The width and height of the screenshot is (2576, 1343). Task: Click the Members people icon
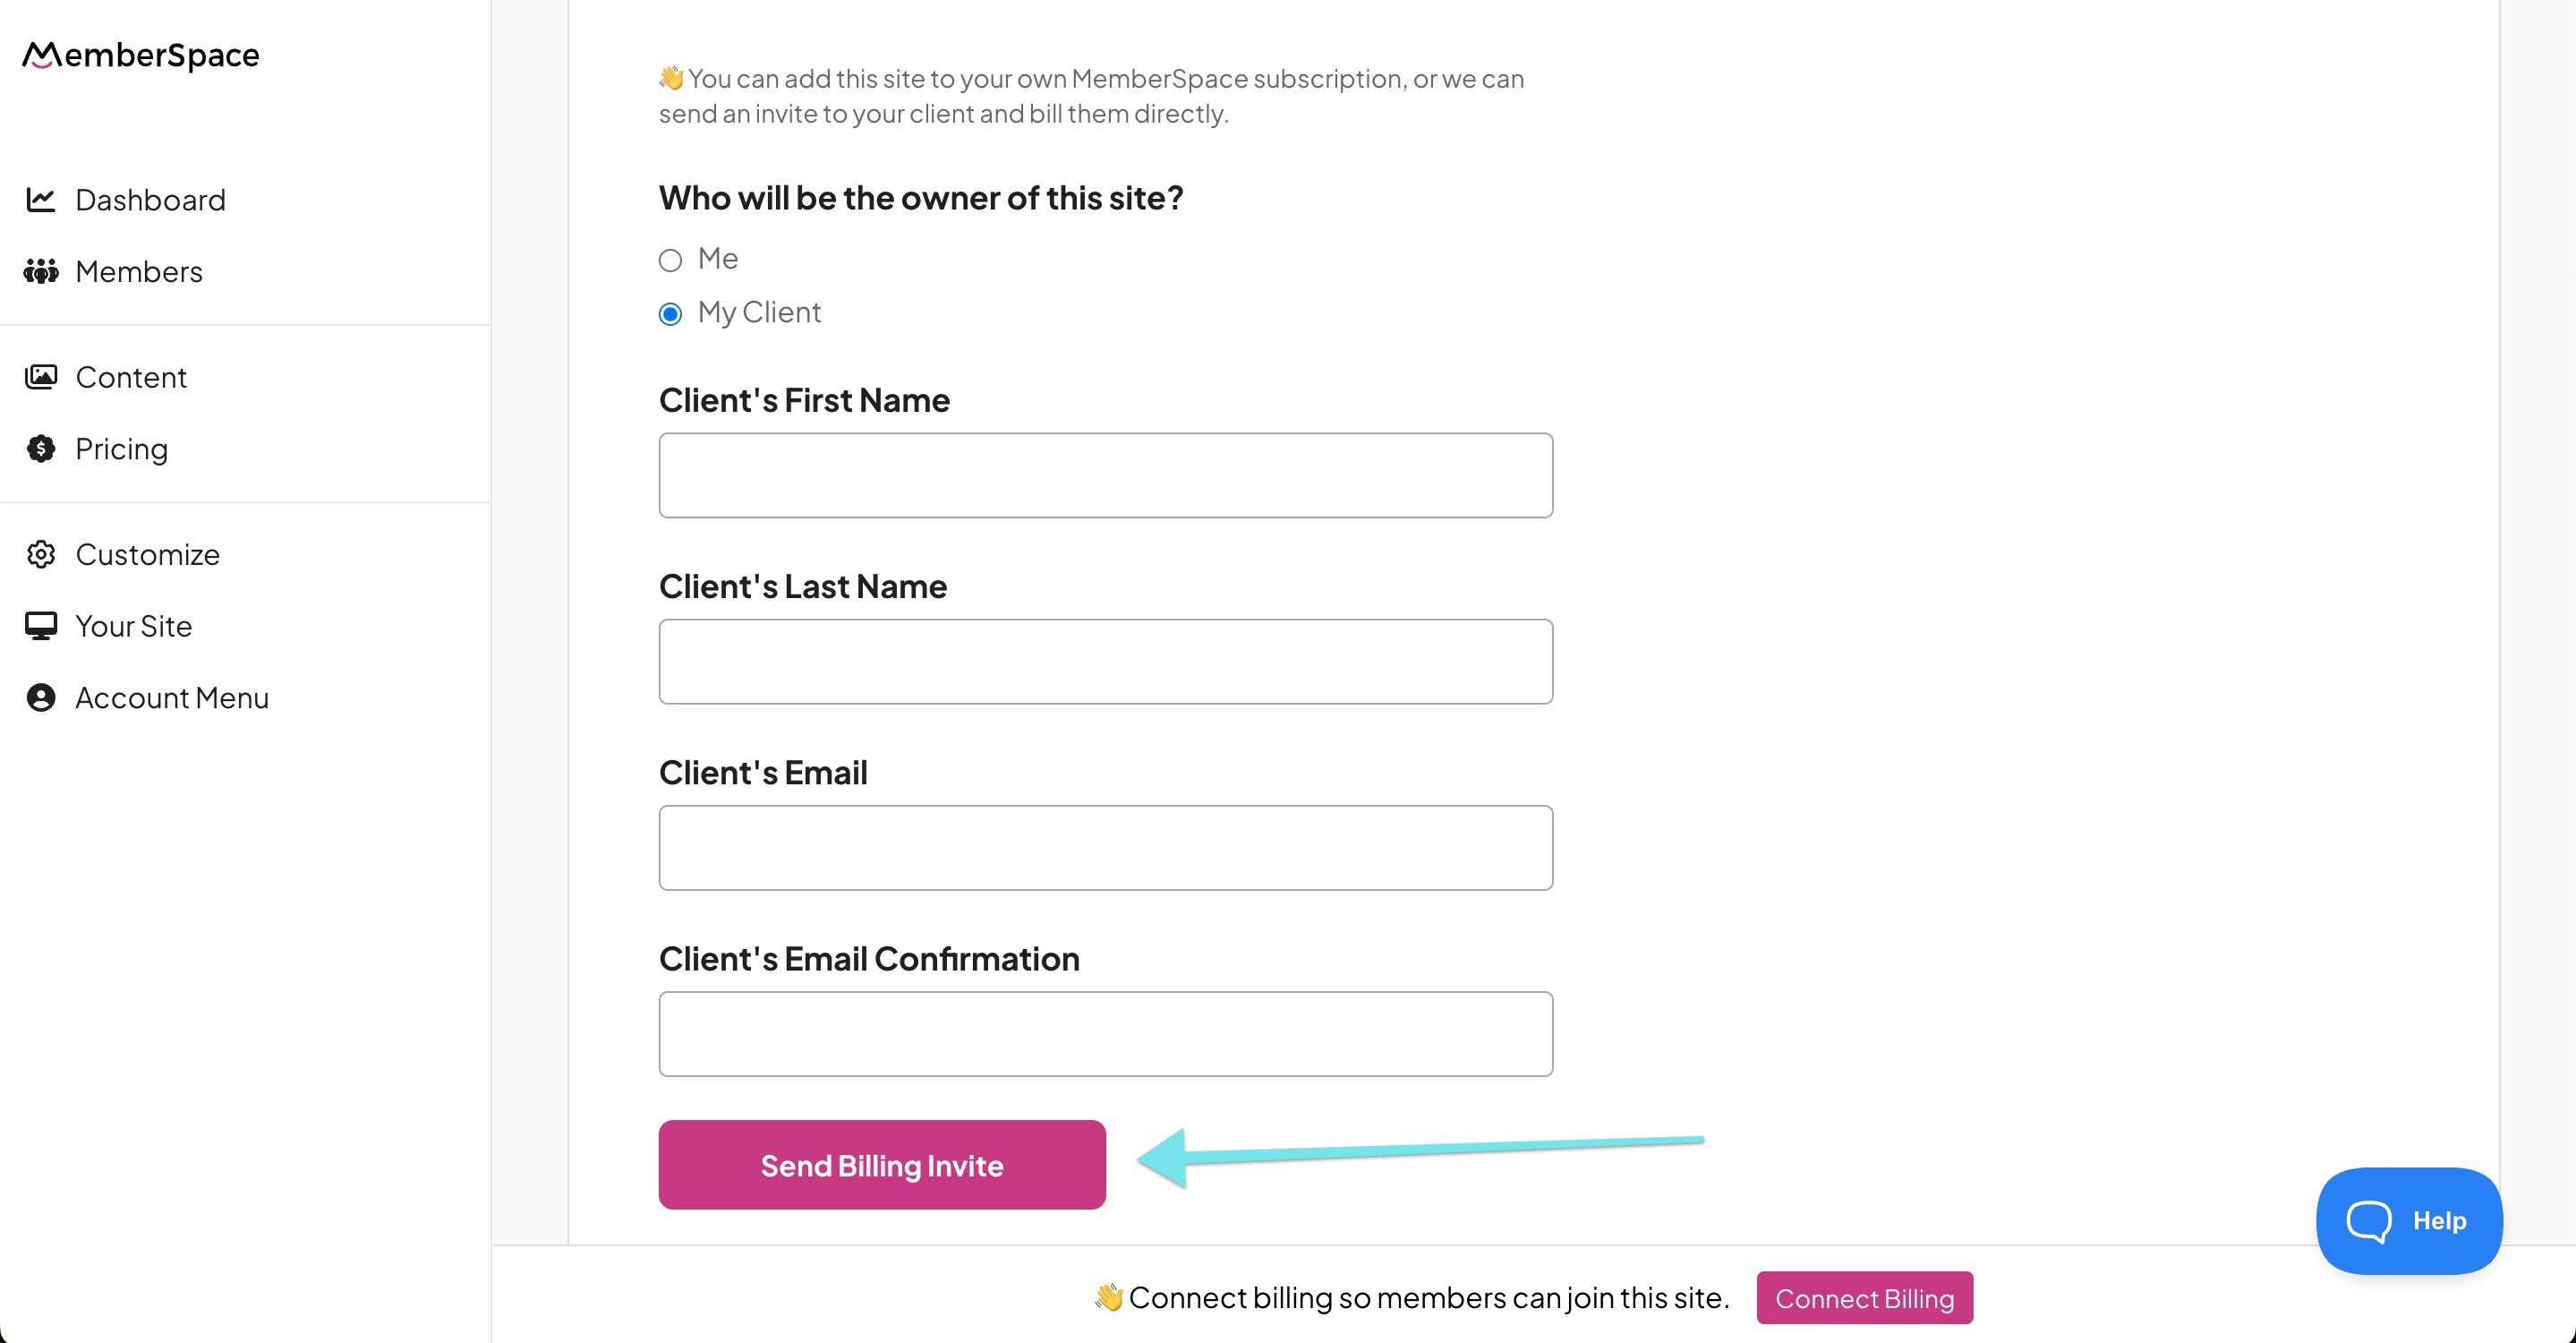pyautogui.click(x=40, y=271)
